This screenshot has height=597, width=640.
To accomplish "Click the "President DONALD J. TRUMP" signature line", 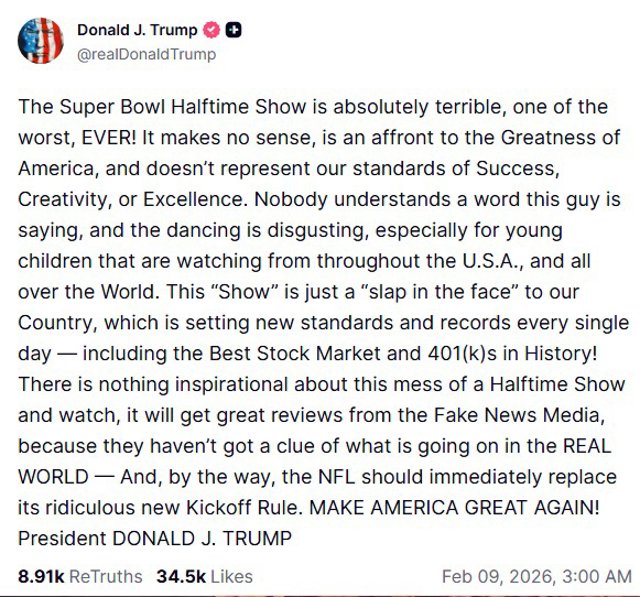I will tap(155, 538).
